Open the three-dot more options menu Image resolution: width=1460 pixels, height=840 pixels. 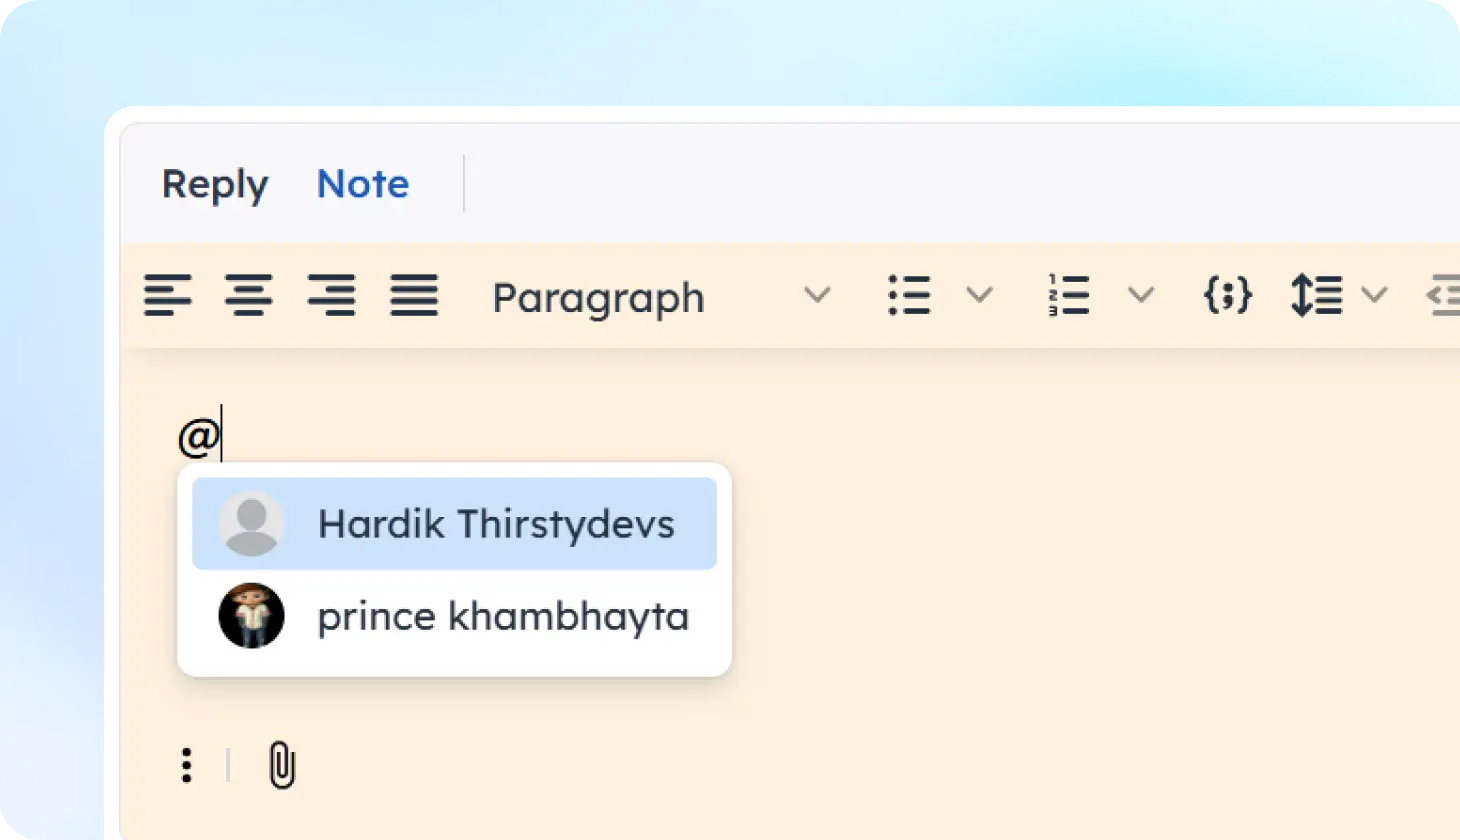(x=186, y=765)
